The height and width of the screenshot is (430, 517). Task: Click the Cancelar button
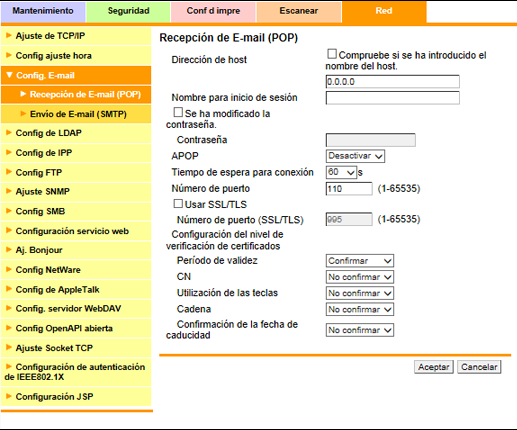[479, 367]
